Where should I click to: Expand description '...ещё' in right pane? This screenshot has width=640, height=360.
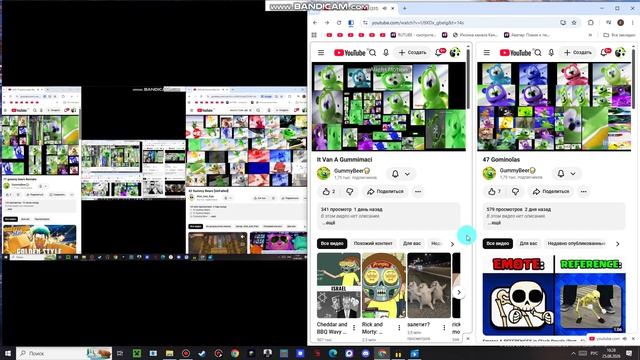tap(493, 223)
